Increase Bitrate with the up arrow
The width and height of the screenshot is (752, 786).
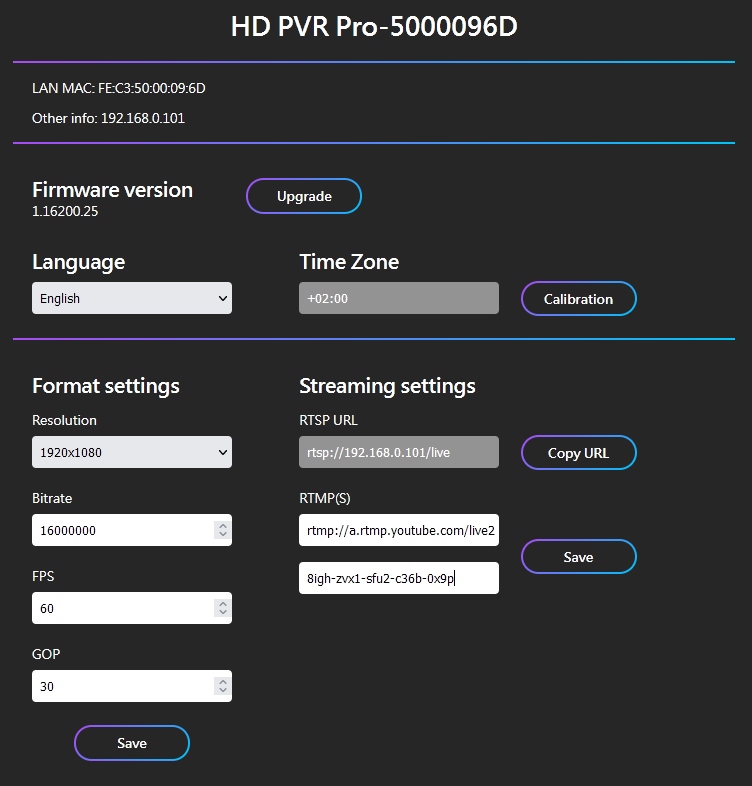click(222, 525)
